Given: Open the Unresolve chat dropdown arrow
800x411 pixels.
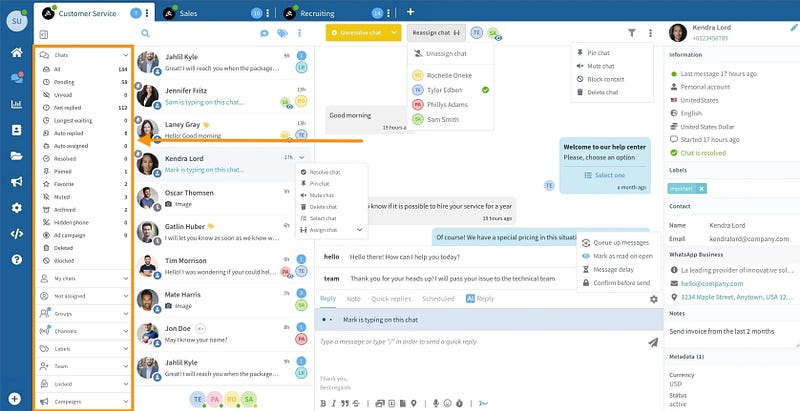Looking at the screenshot, I should pos(394,33).
